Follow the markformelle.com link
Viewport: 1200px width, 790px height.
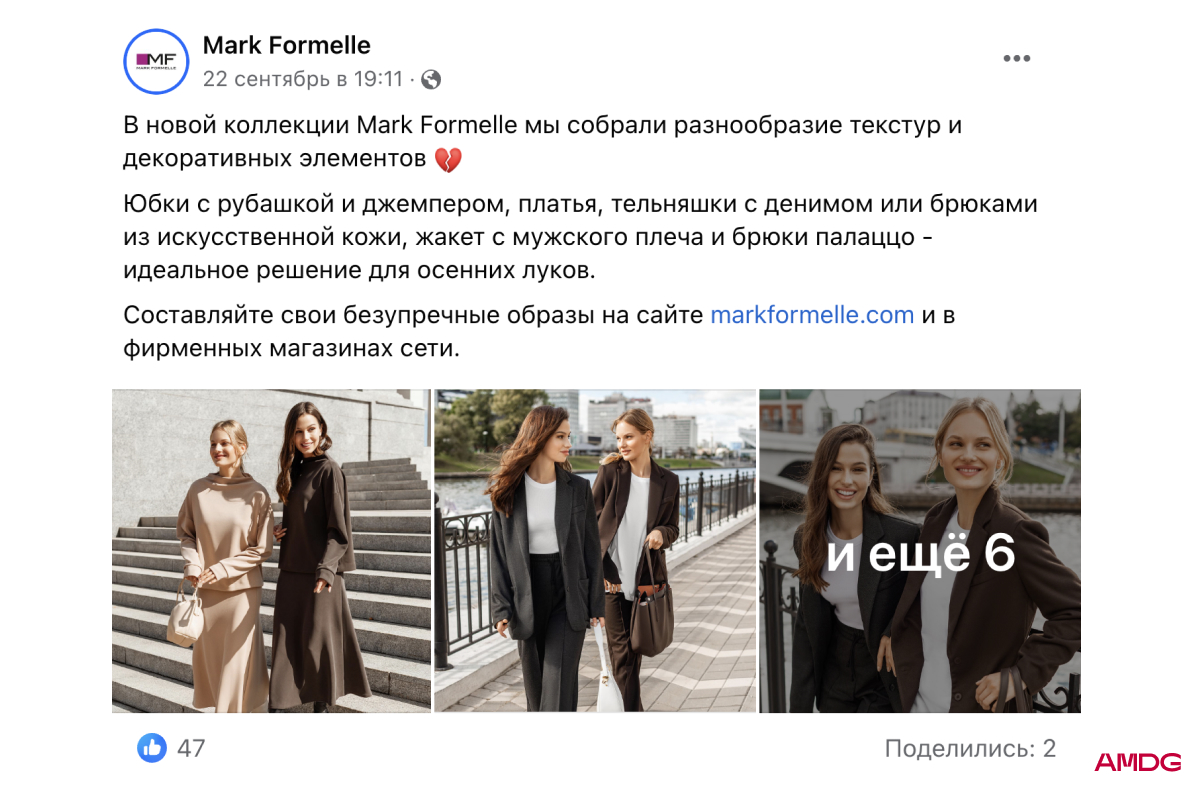click(x=812, y=315)
